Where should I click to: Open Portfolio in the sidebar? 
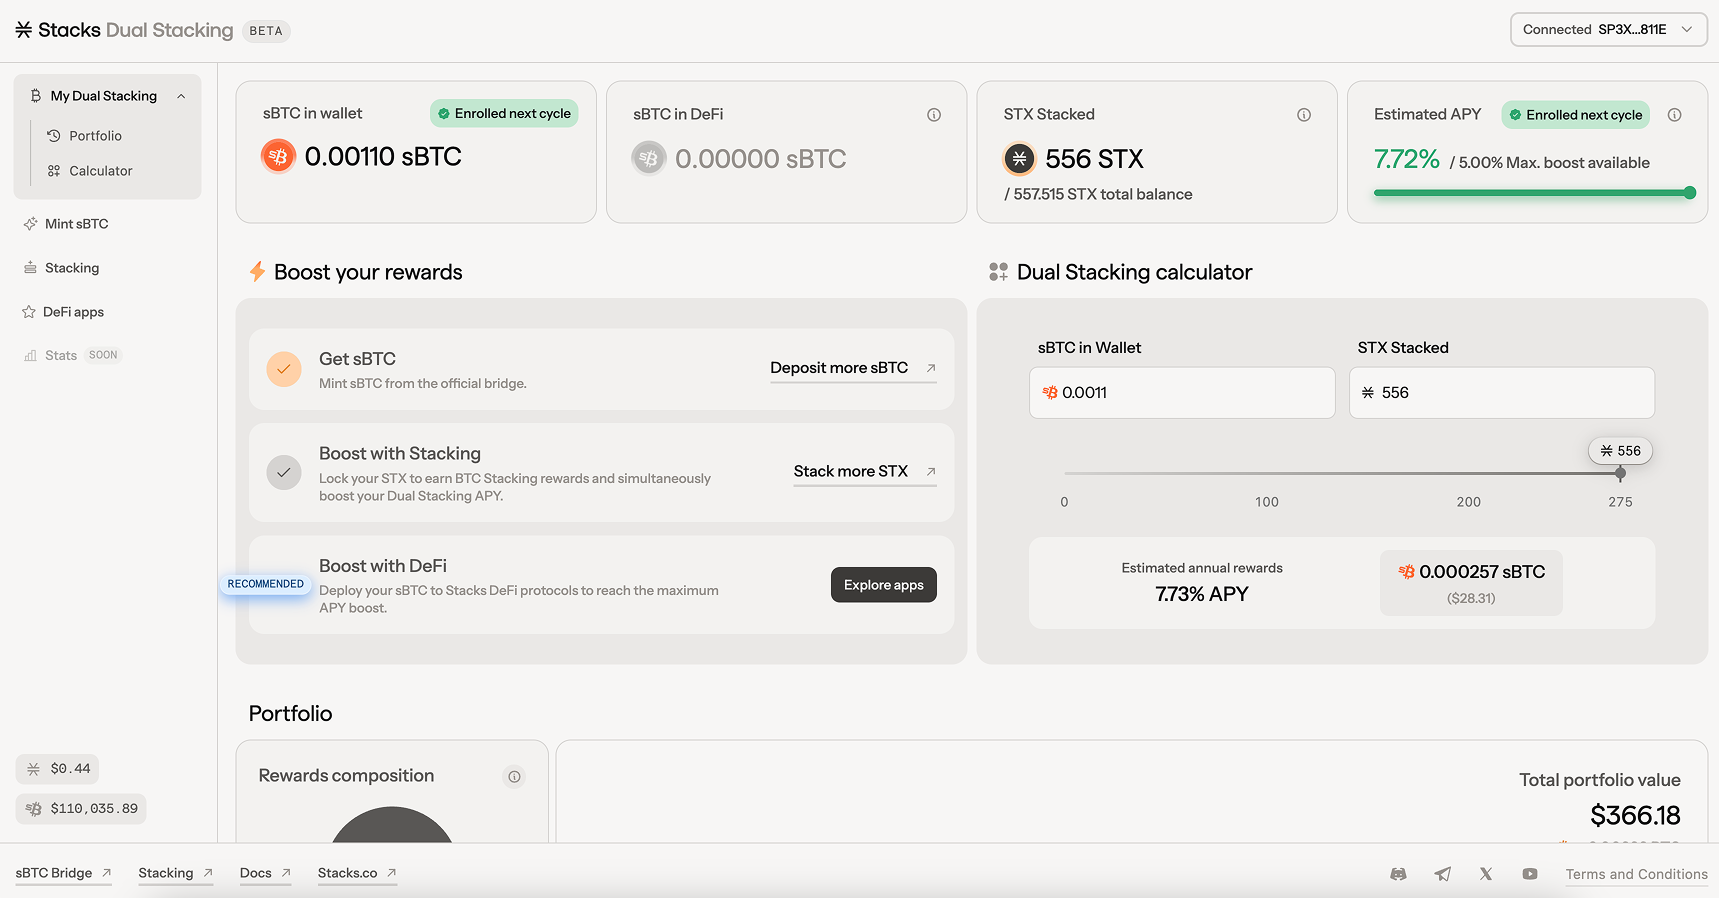click(x=95, y=136)
